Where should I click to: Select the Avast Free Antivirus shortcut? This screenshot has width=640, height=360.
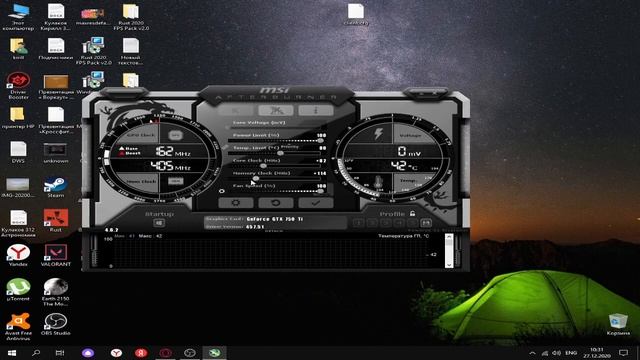coord(18,327)
